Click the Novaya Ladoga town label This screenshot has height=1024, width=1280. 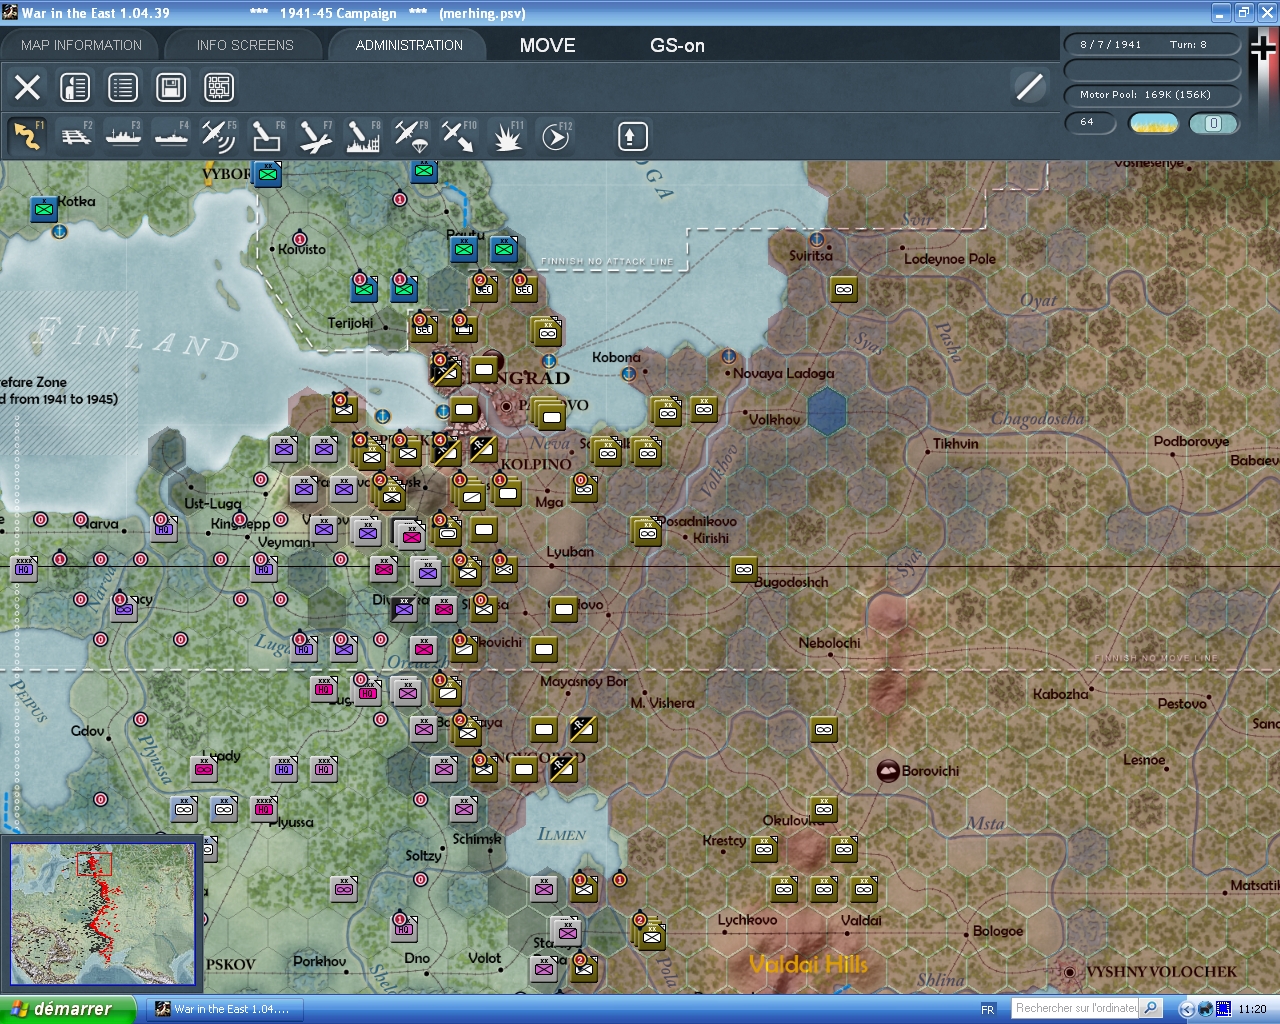coord(783,373)
